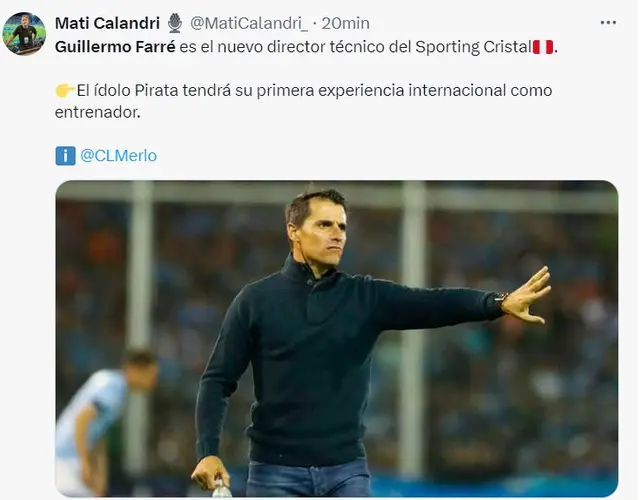This screenshot has height=500, width=640.
Task: Open Mati Calandri's profile avatar
Action: [25, 33]
